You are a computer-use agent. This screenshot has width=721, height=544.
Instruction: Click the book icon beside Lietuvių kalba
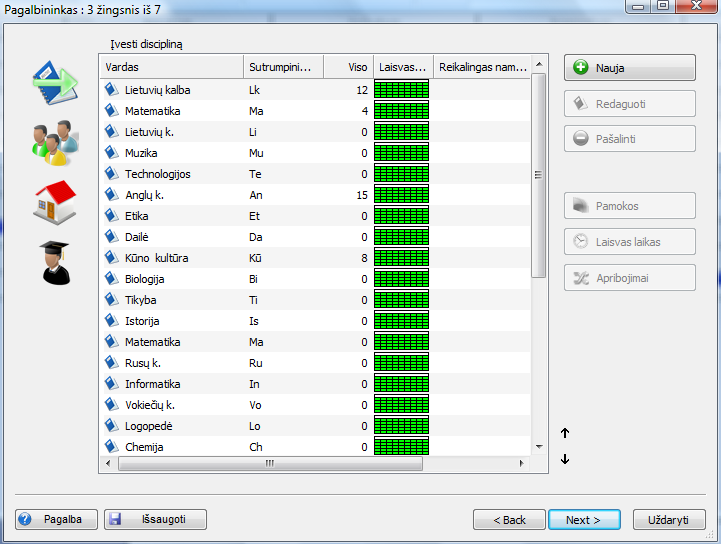(x=112, y=90)
